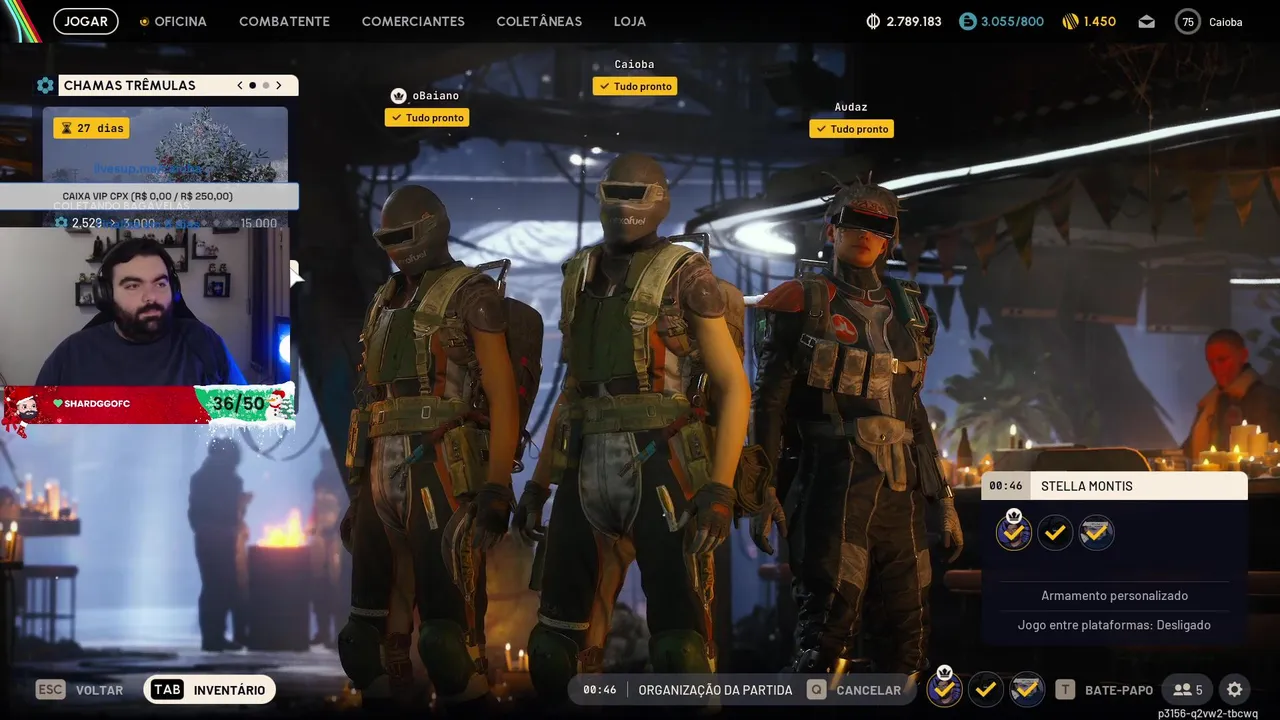Select the Caioba squad member name

point(634,64)
